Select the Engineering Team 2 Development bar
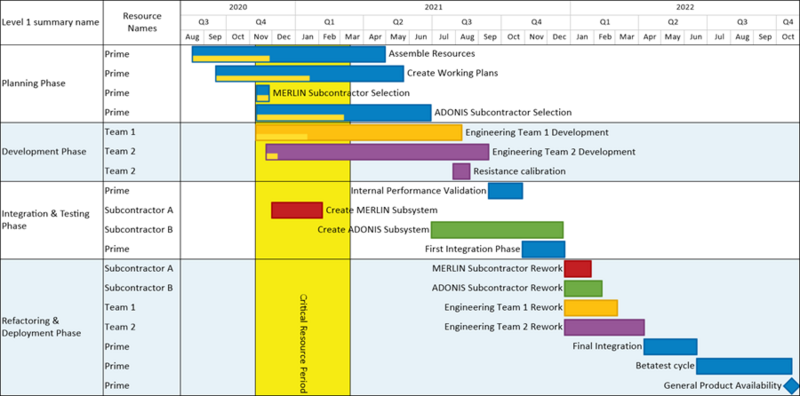Screen dimensions: 800x396 pos(377,152)
